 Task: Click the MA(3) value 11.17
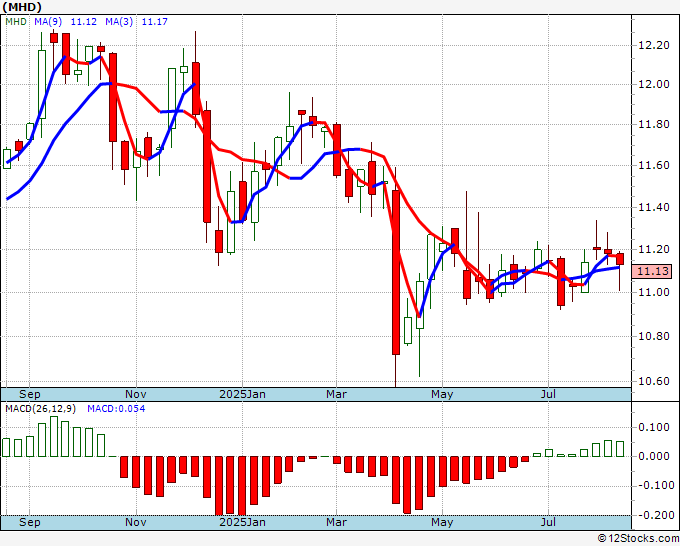coord(154,22)
